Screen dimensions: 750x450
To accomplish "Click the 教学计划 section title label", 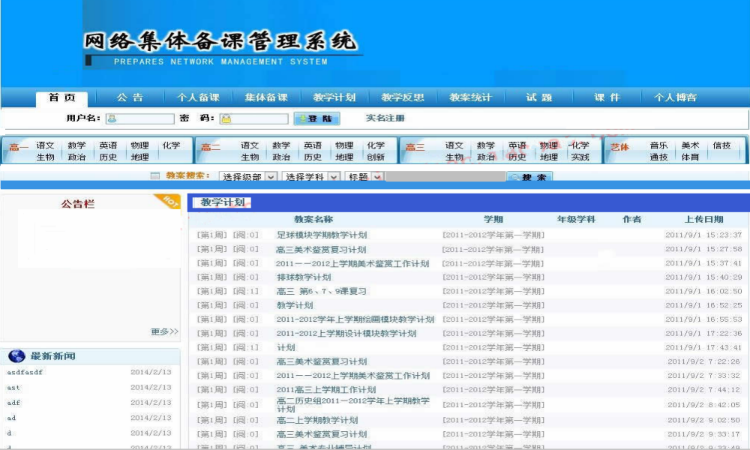I will click(x=222, y=202).
